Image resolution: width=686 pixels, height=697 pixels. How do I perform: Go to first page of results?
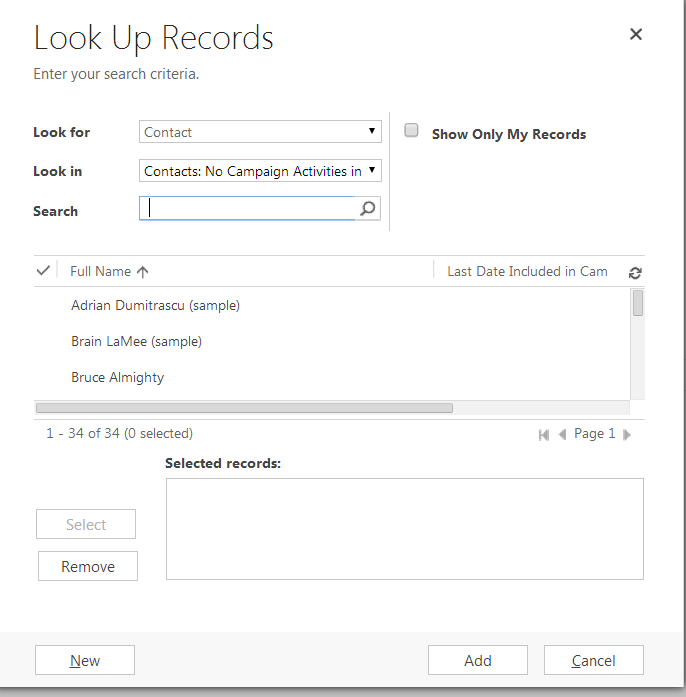click(544, 434)
